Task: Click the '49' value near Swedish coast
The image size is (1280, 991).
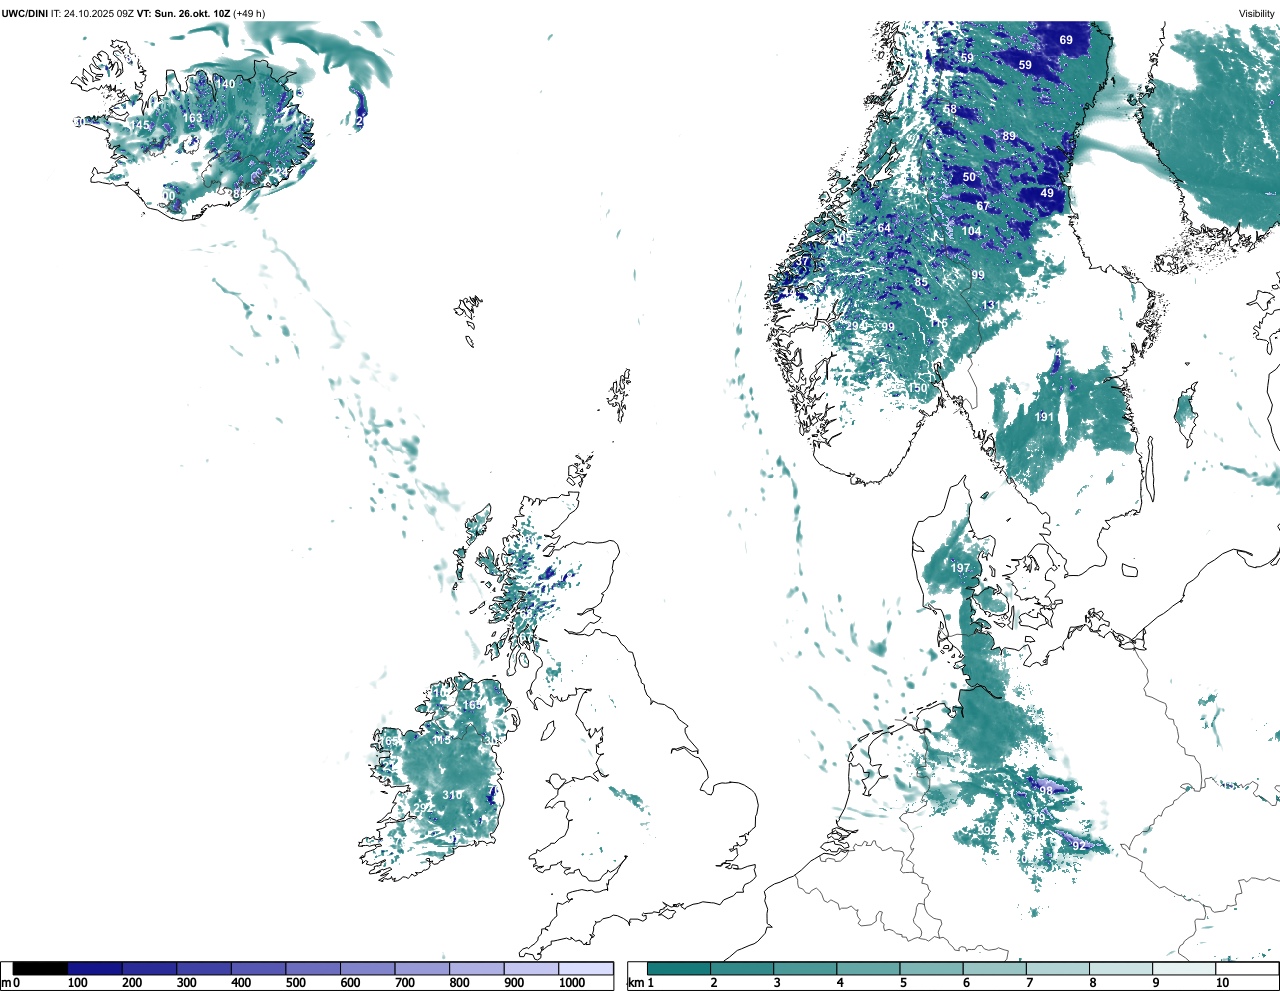Action: click(1047, 193)
